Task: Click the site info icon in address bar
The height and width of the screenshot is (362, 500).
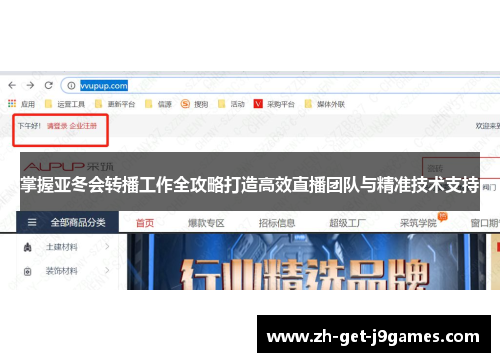Action: [x=71, y=86]
